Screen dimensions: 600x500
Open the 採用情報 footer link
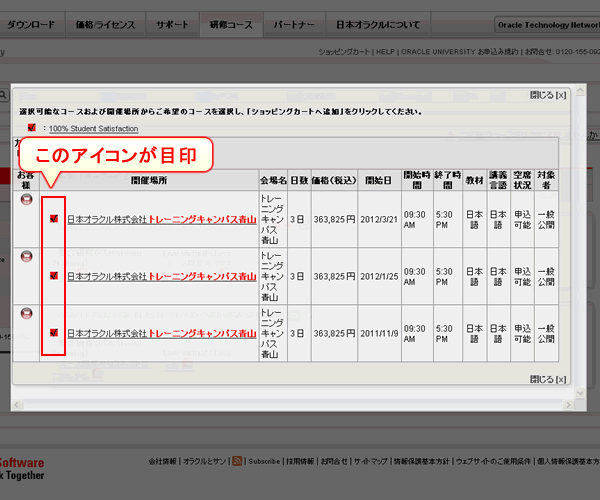click(x=300, y=462)
